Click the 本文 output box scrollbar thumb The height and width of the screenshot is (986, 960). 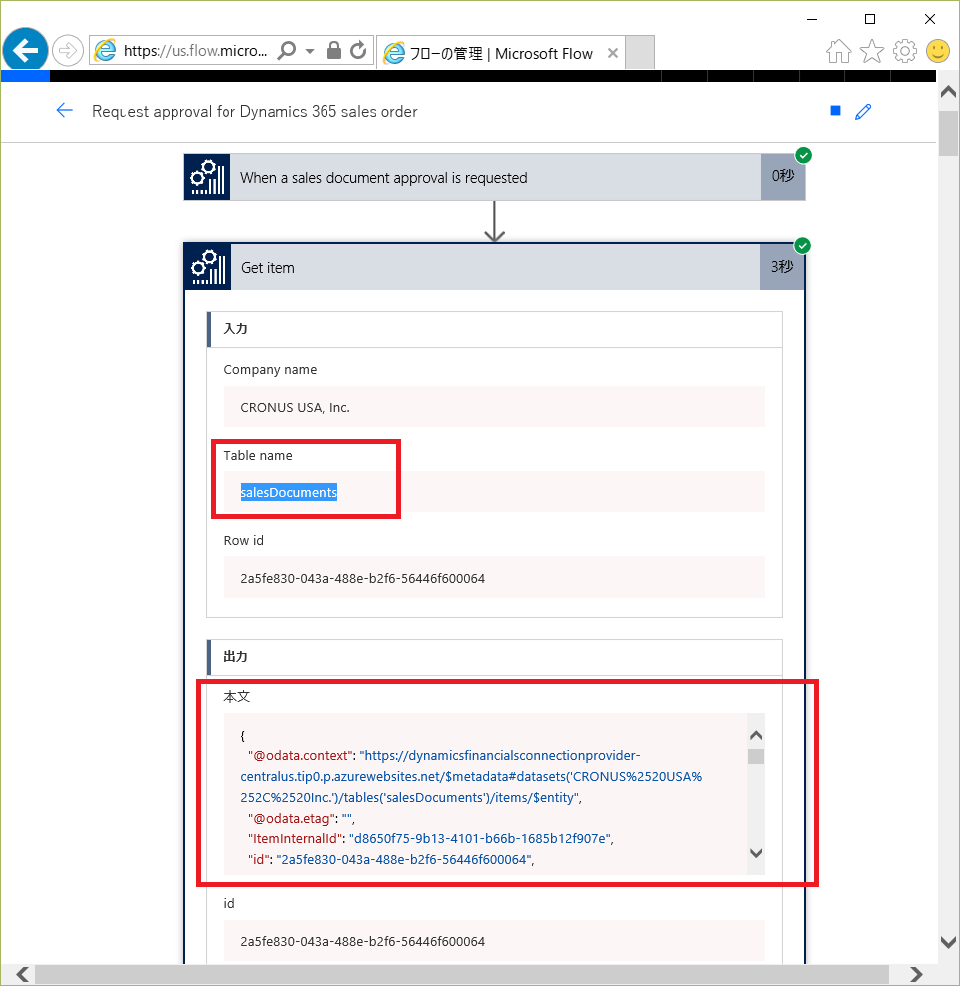756,756
